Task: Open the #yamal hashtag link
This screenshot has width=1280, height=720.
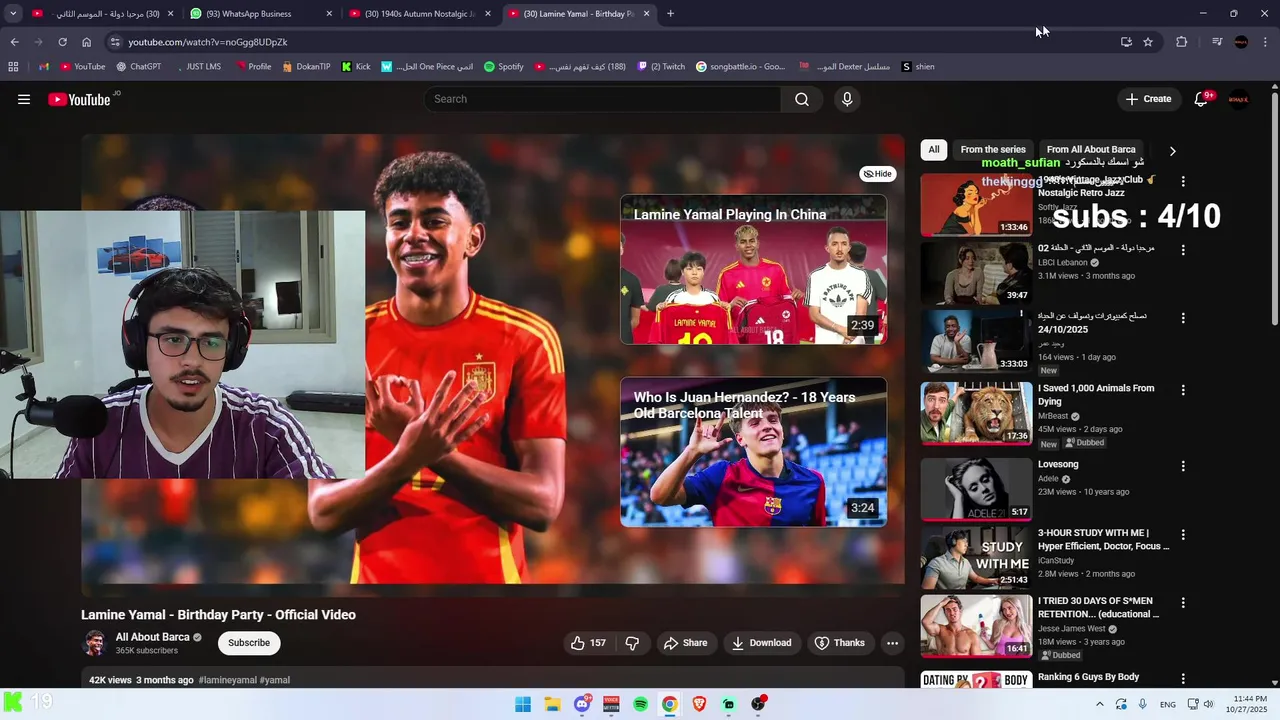Action: 275,680
